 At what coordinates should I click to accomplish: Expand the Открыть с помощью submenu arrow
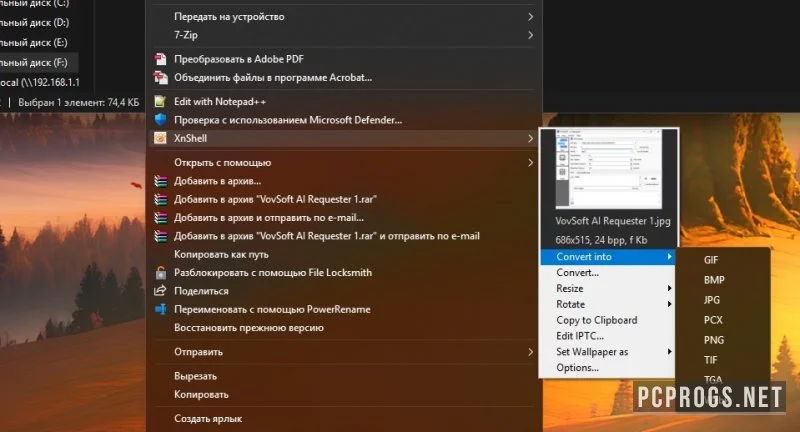(531, 163)
